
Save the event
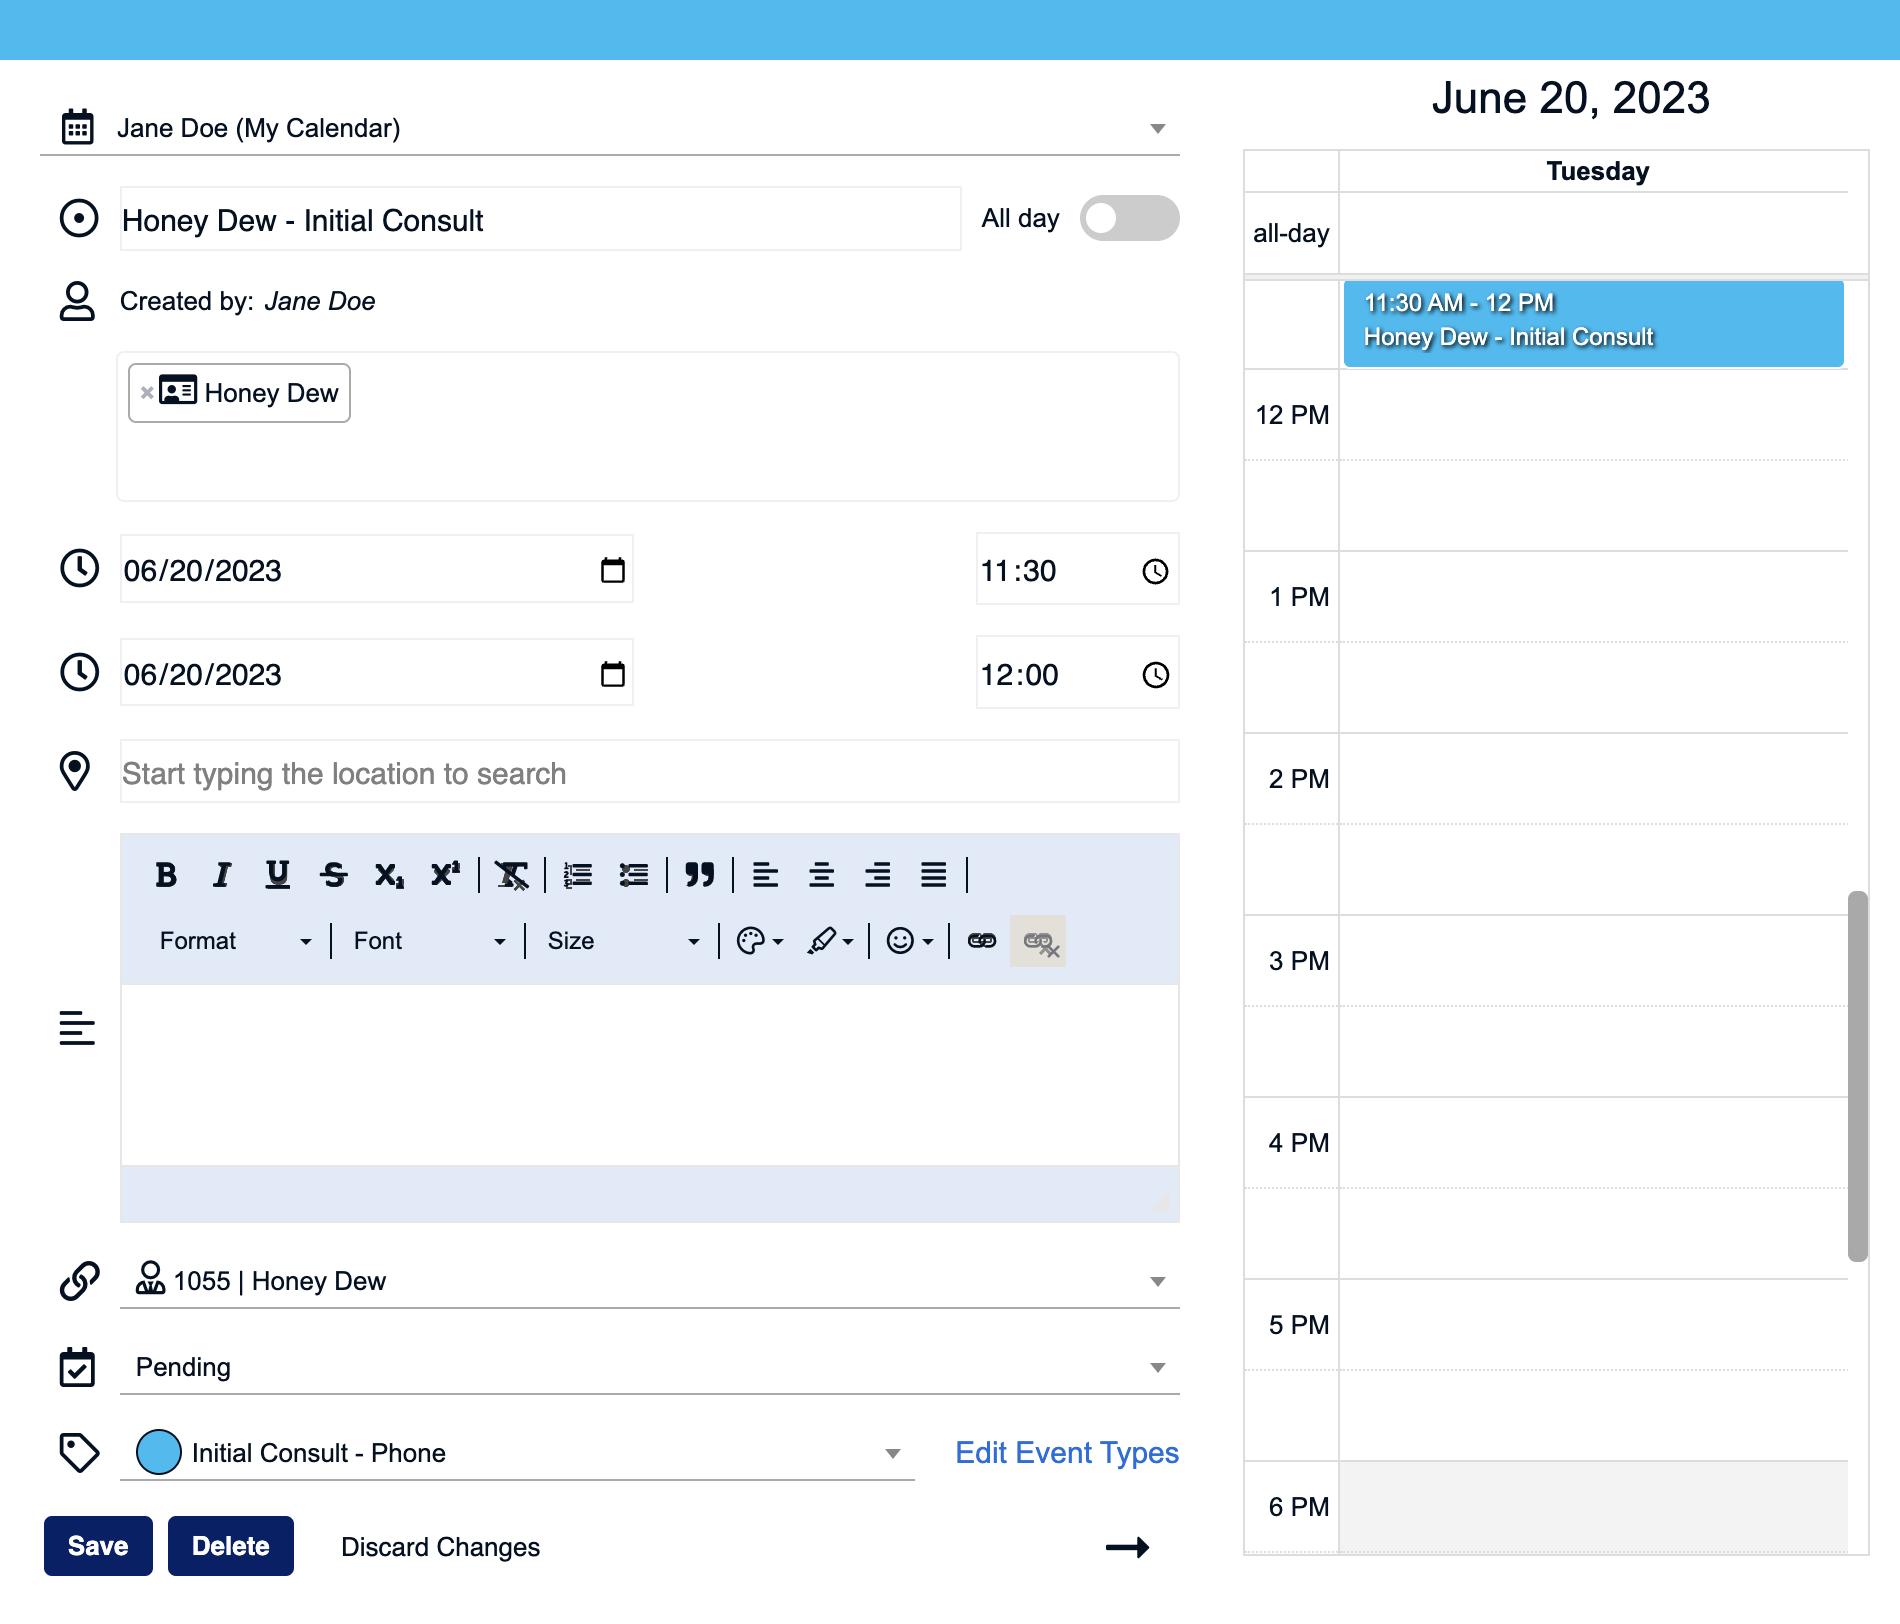coord(98,1546)
